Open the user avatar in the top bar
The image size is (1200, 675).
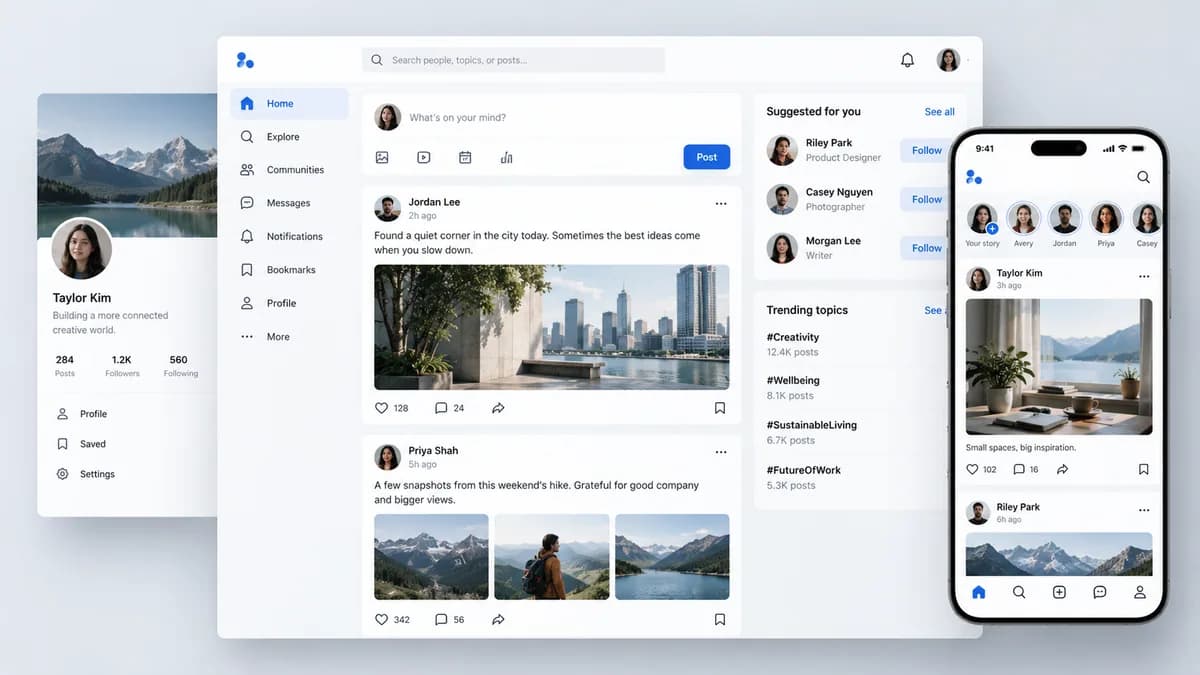point(948,60)
